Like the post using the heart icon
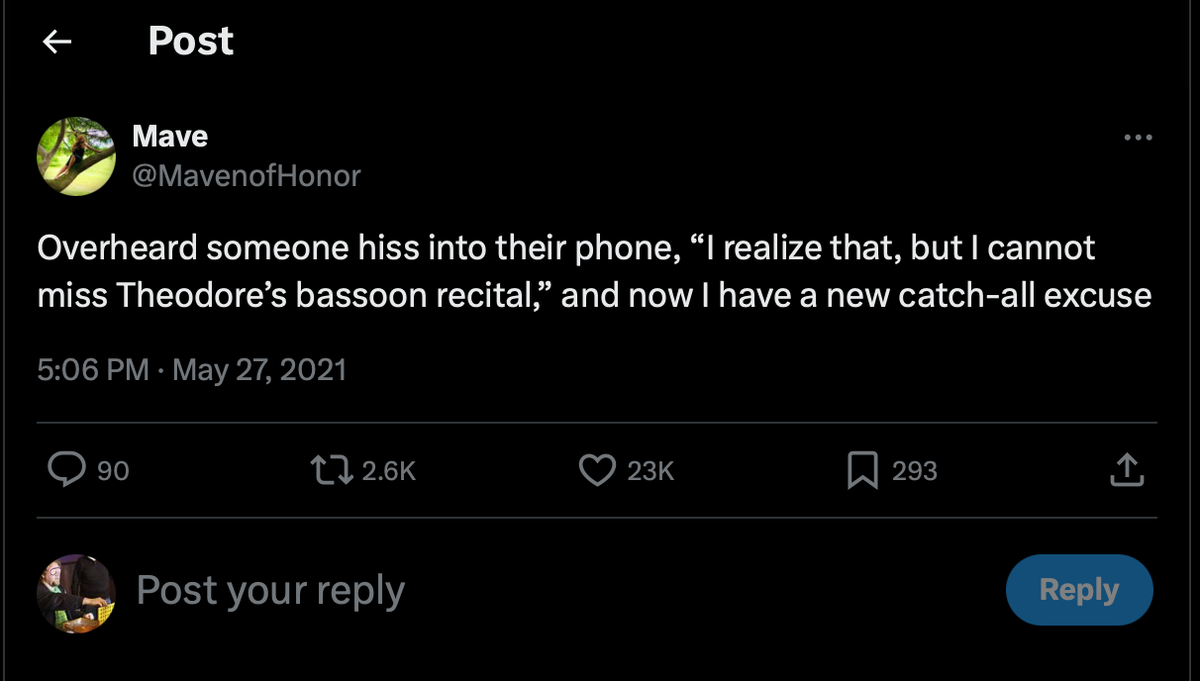 597,470
